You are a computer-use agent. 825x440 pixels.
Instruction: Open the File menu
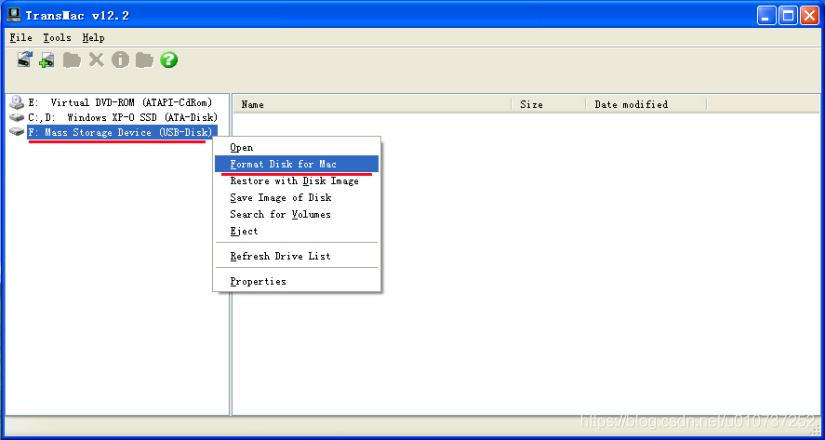[x=21, y=38]
